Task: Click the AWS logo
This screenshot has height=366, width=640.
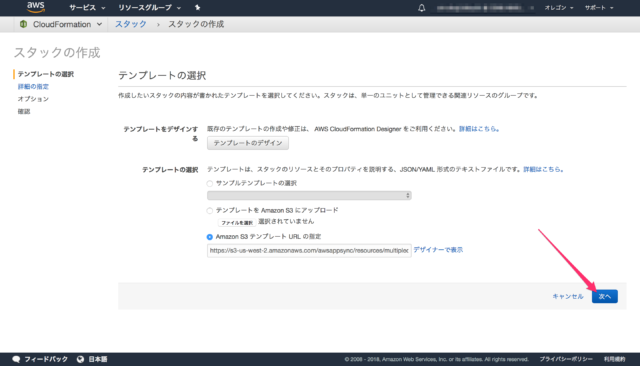Action: (36, 7)
